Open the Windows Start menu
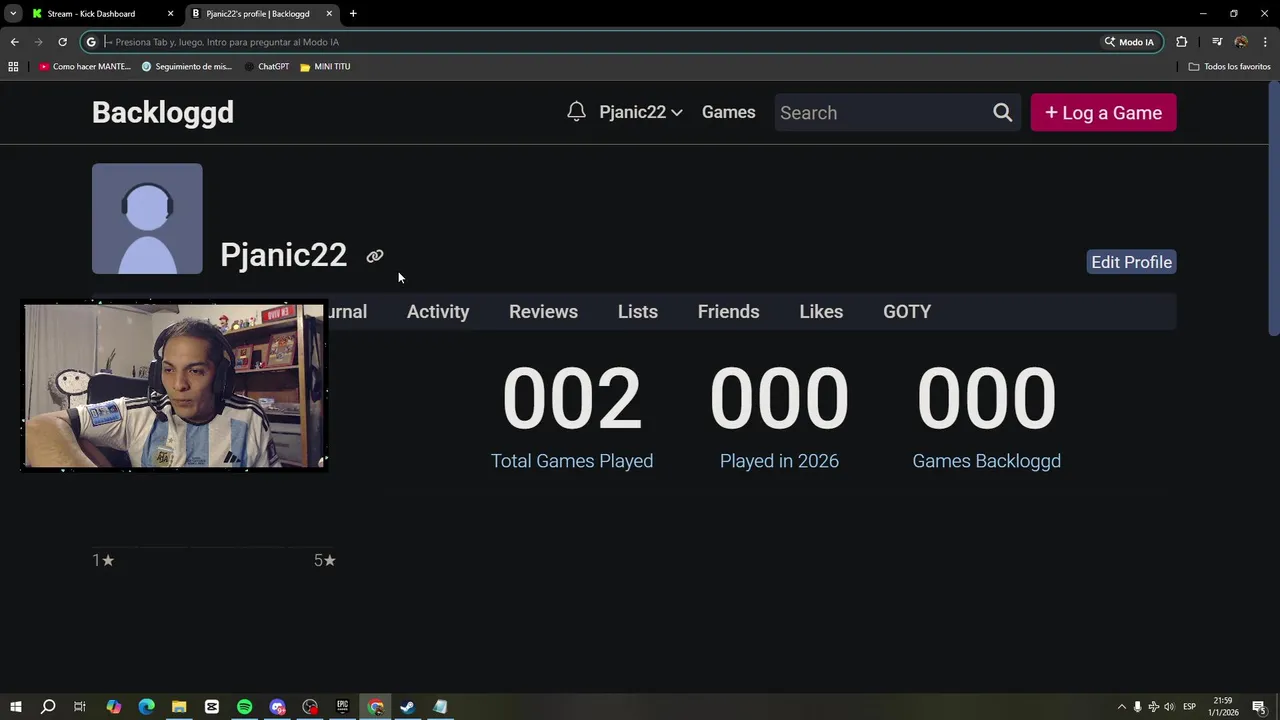 (16, 707)
